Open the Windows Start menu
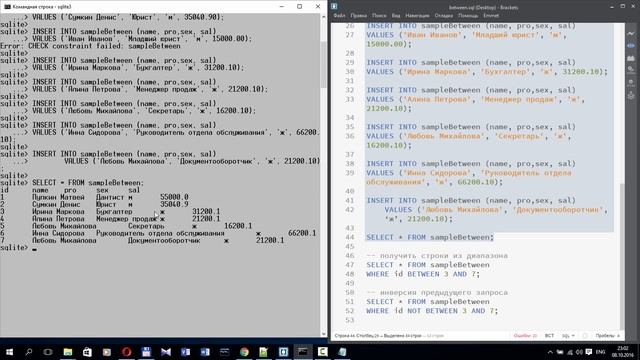This screenshot has height=360, width=640. pyautogui.click(x=9, y=352)
